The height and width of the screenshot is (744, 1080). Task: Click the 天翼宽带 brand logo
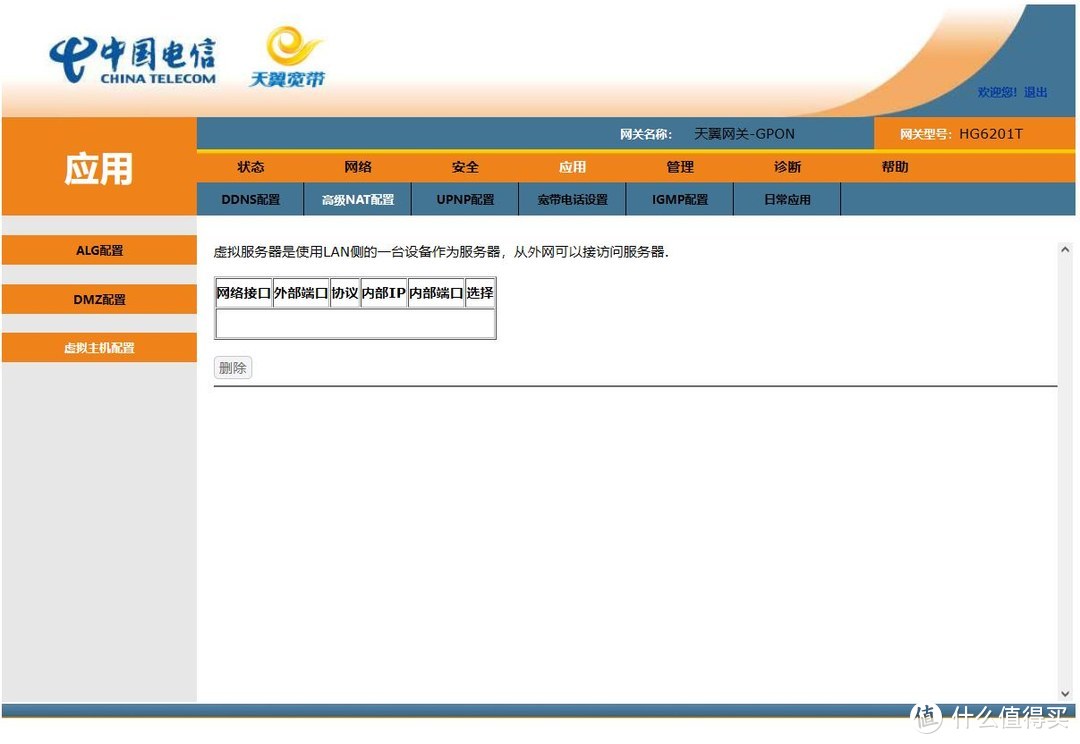[288, 56]
